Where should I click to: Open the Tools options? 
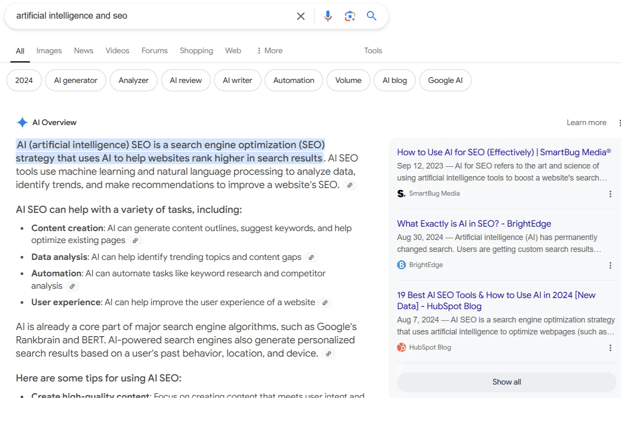(373, 51)
